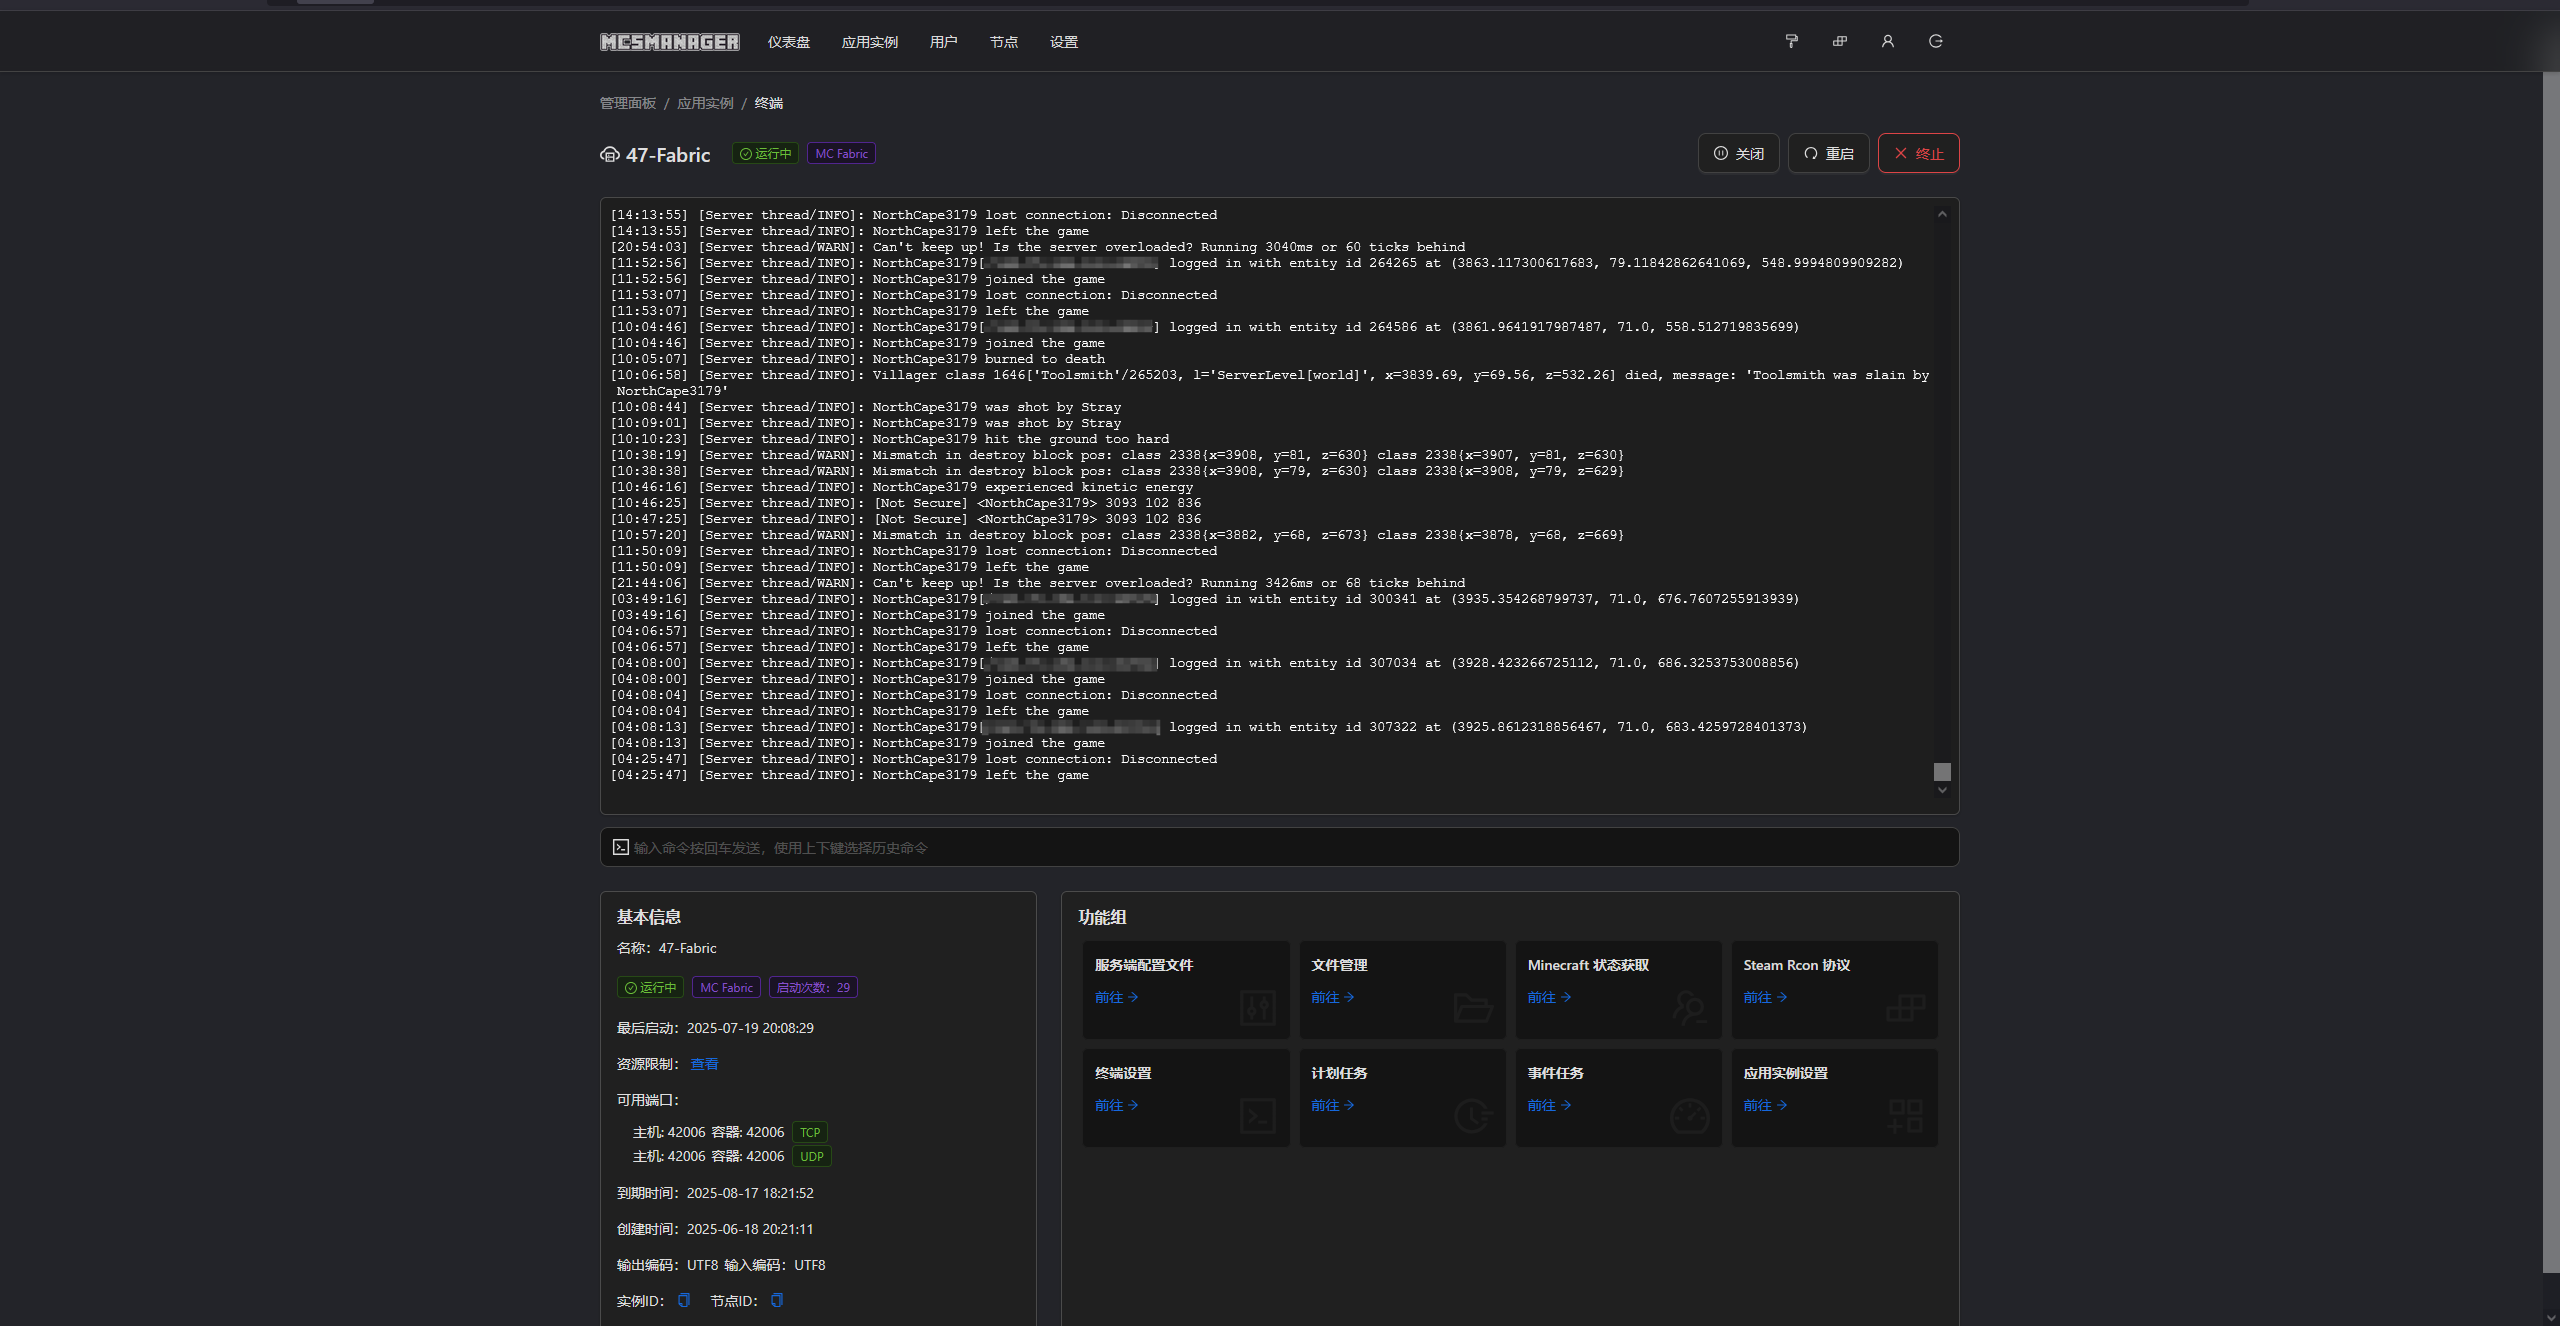Click 运行中 status tag beside title
Image resolution: width=2560 pixels, height=1326 pixels.
(x=765, y=153)
